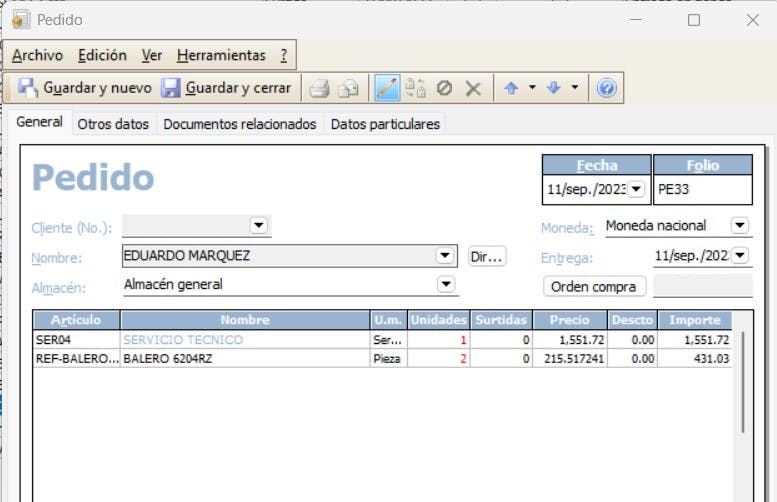
Task: Click the Surtidas column header
Action: click(501, 320)
